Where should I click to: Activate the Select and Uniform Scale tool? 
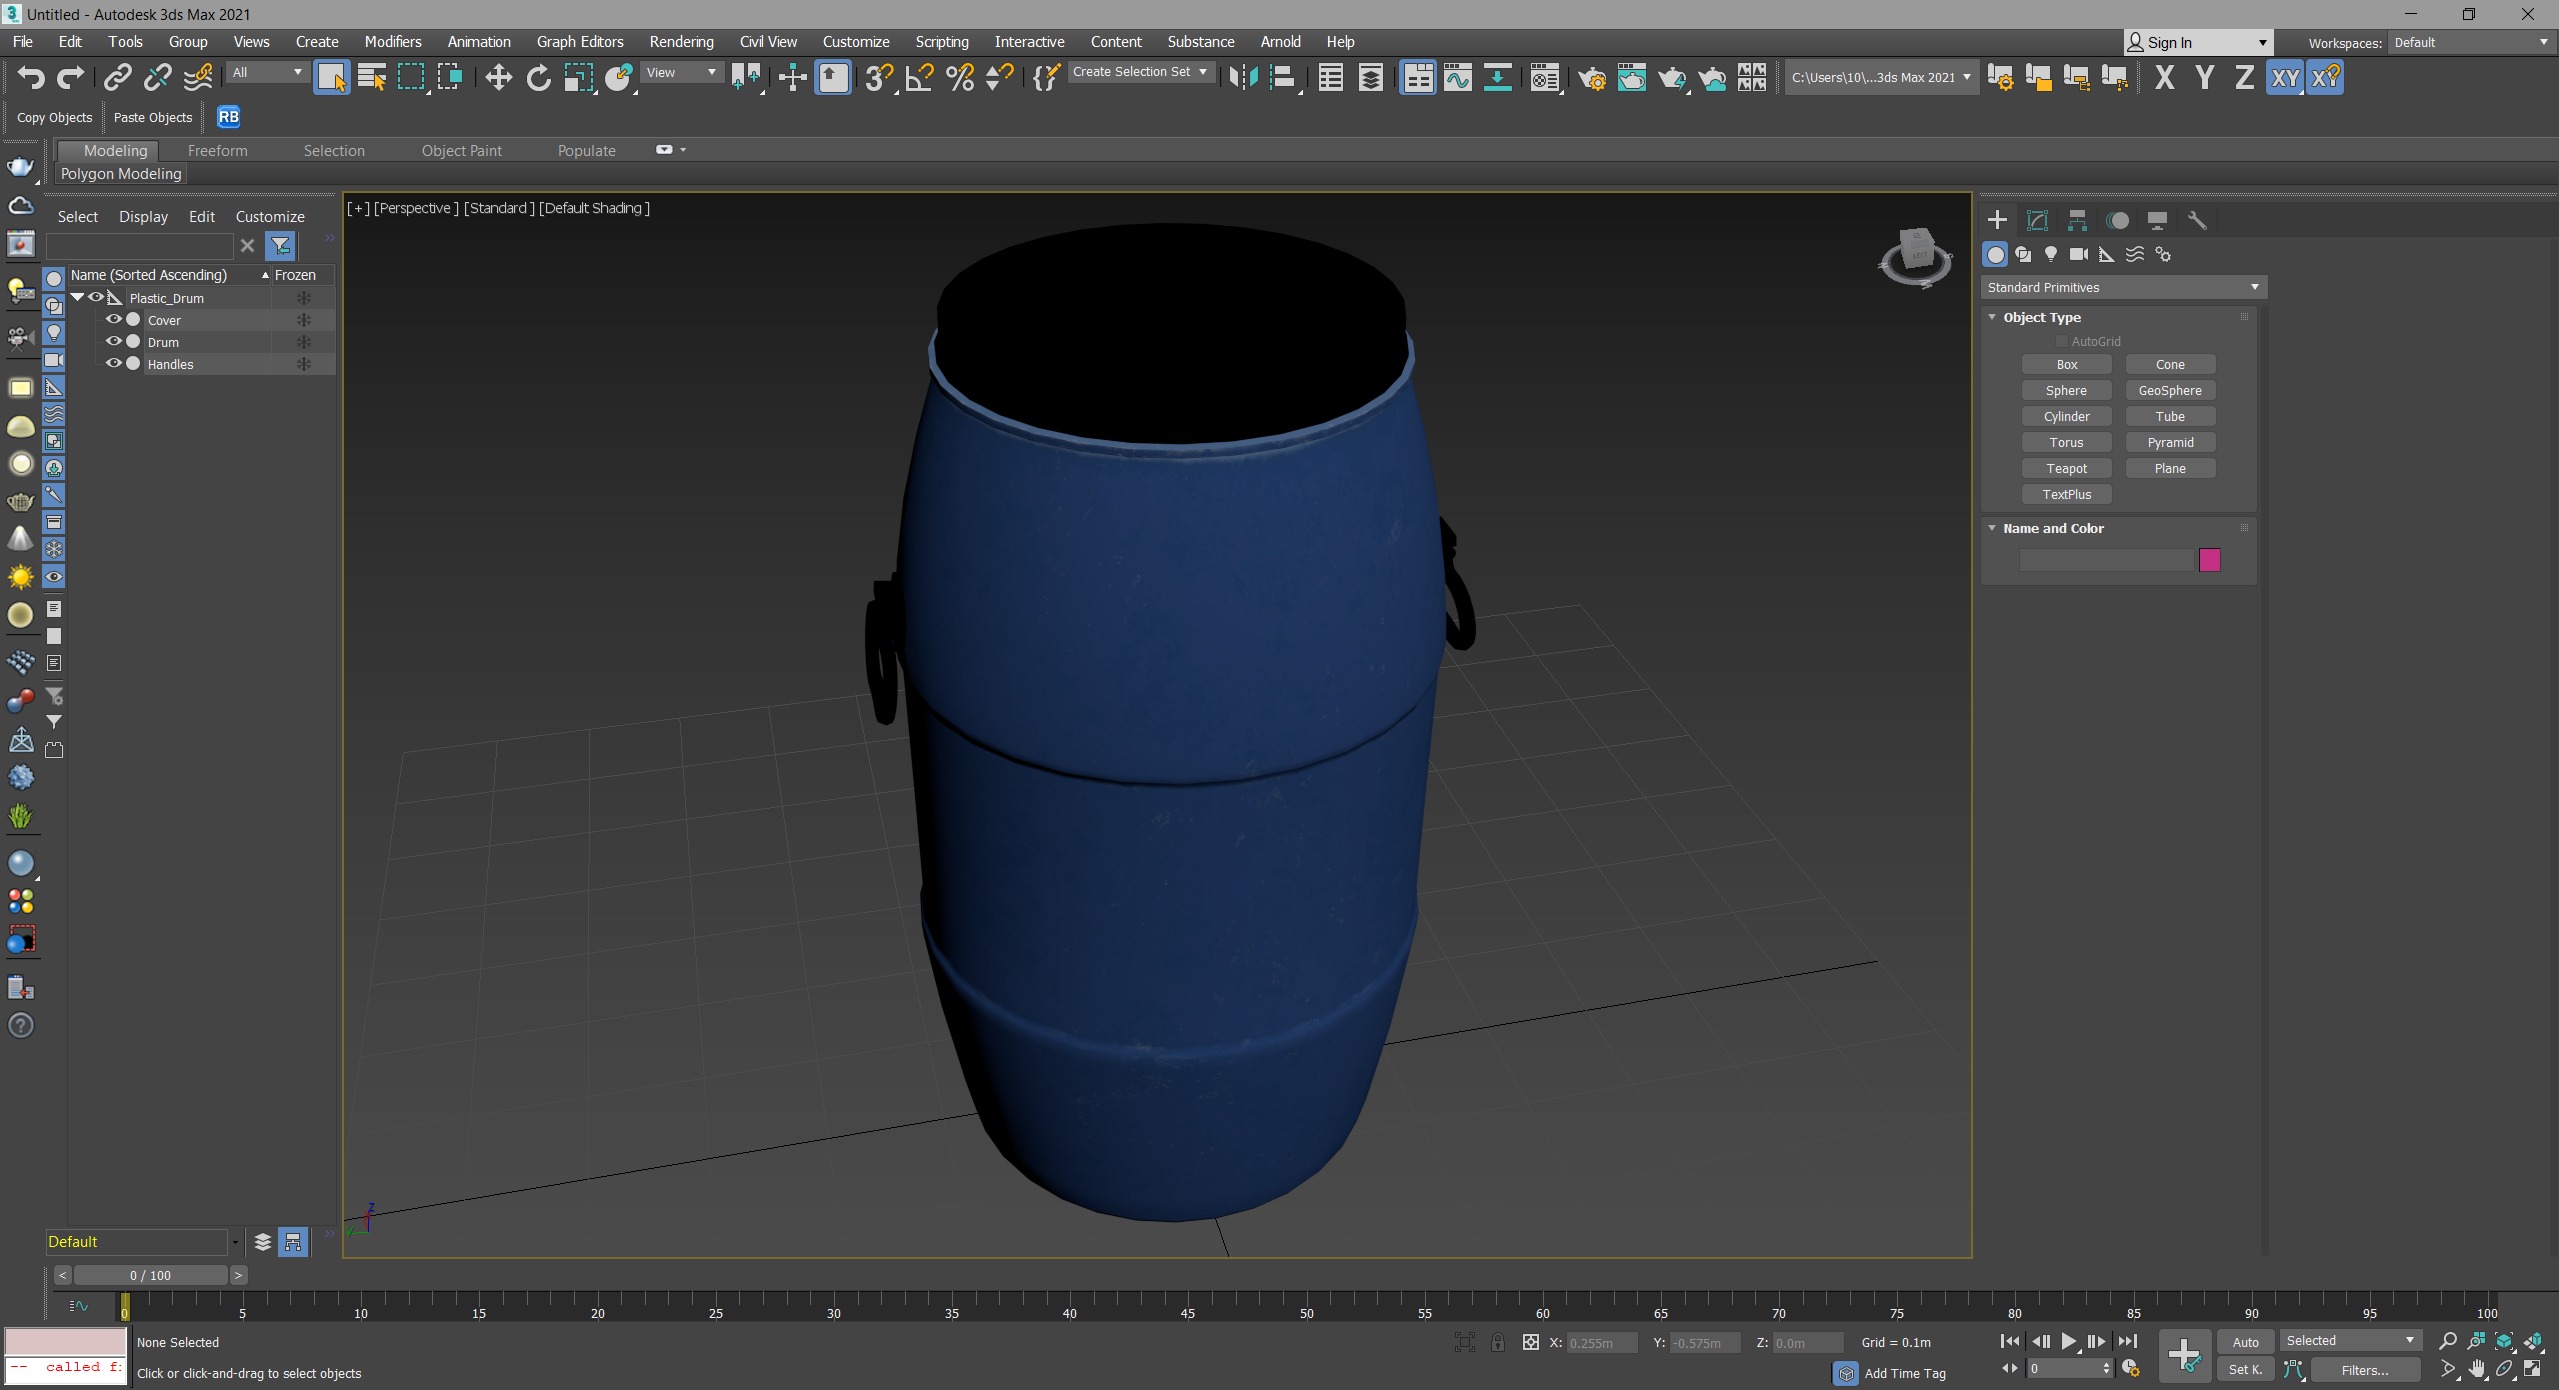pos(578,78)
